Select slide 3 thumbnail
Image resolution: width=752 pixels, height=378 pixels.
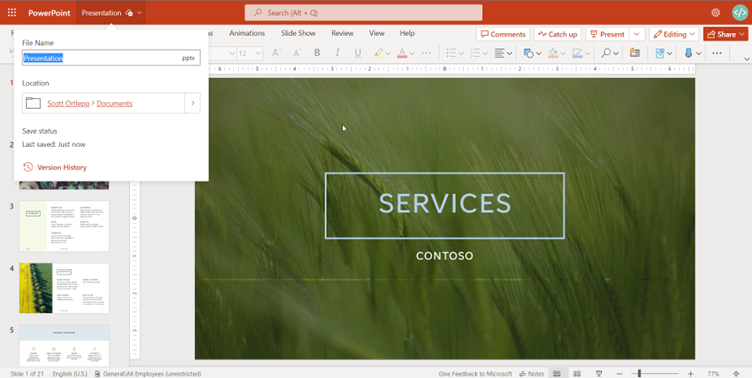pos(64,226)
